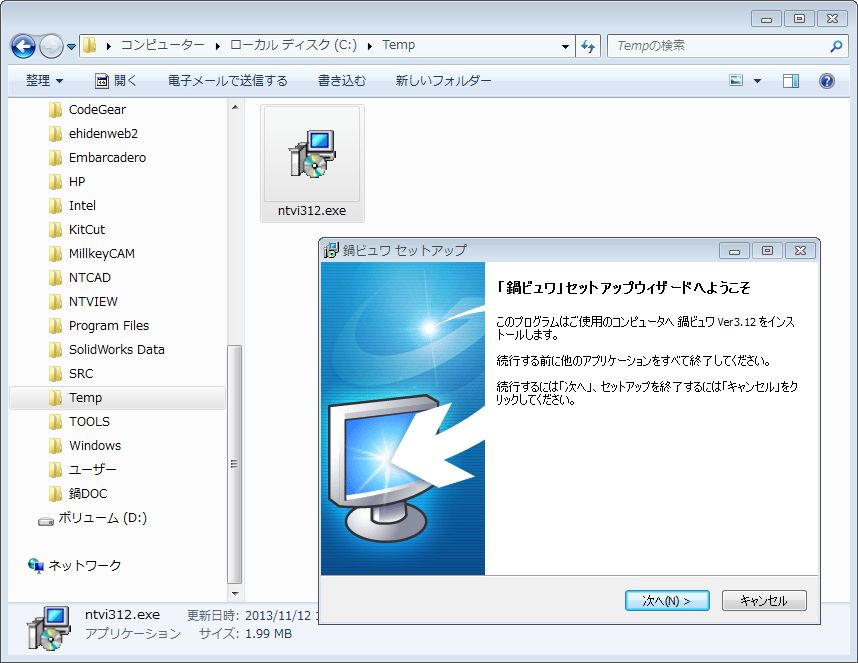Minimize the 鍋ビュワ セットアップ dialog
858x663 pixels.
tap(734, 251)
